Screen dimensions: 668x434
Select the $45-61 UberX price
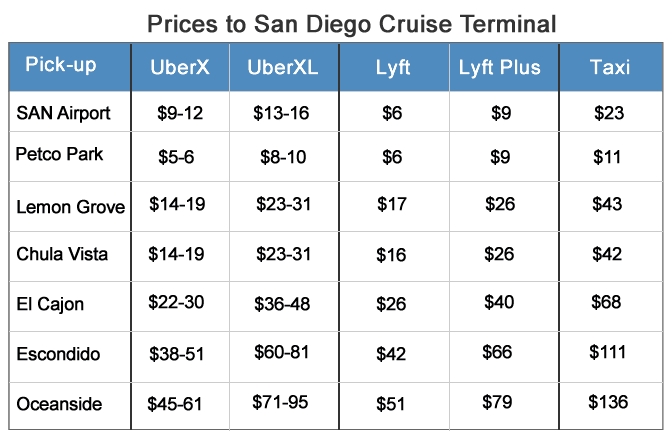[x=176, y=403]
